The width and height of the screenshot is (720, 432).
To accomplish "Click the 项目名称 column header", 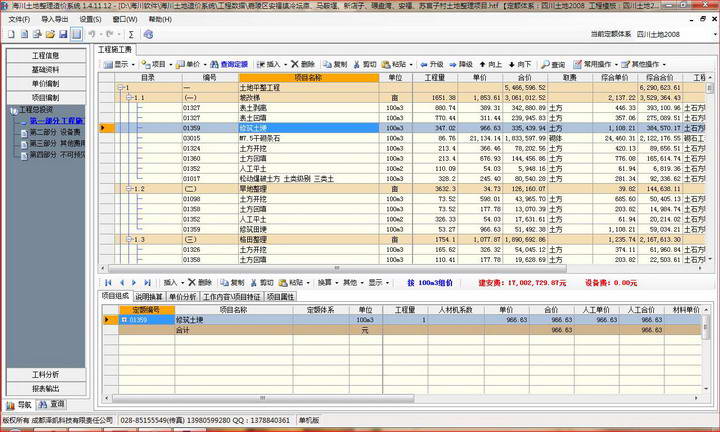I will click(309, 78).
